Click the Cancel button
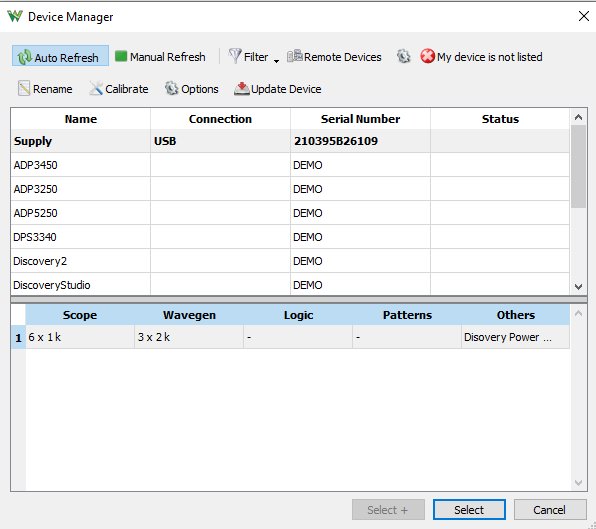This screenshot has width=596, height=529. pyautogui.click(x=550, y=510)
